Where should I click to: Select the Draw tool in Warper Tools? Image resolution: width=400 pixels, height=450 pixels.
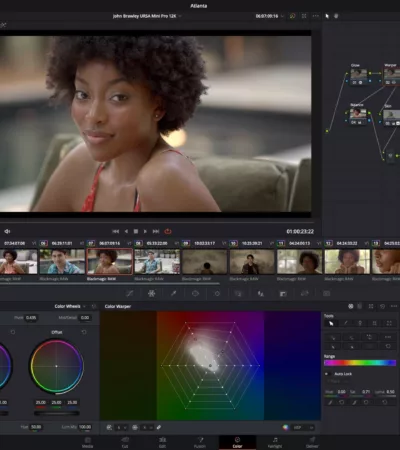point(346,323)
